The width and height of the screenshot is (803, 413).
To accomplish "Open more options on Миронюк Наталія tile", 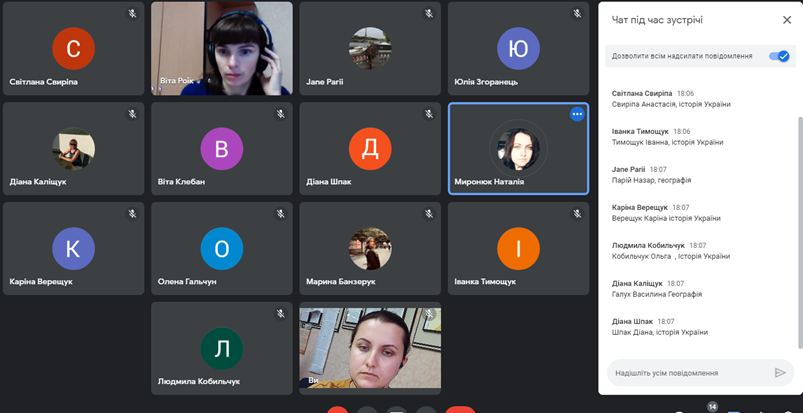I will point(576,114).
